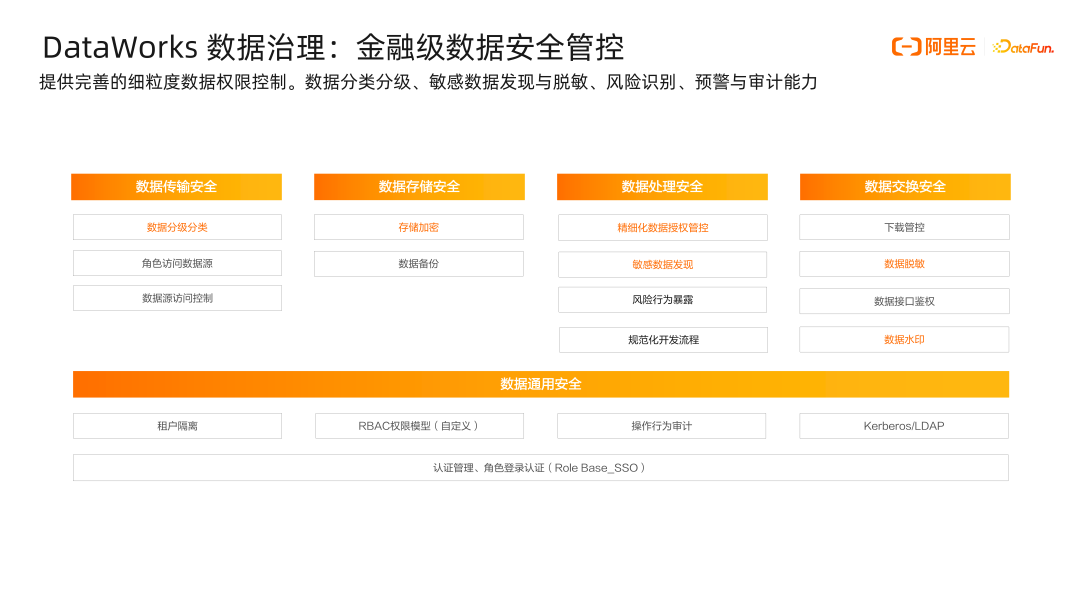1080x608 pixels.
Task: Click the Alibaba Cloud (阿里云) logo
Action: pyautogui.click(x=930, y=47)
